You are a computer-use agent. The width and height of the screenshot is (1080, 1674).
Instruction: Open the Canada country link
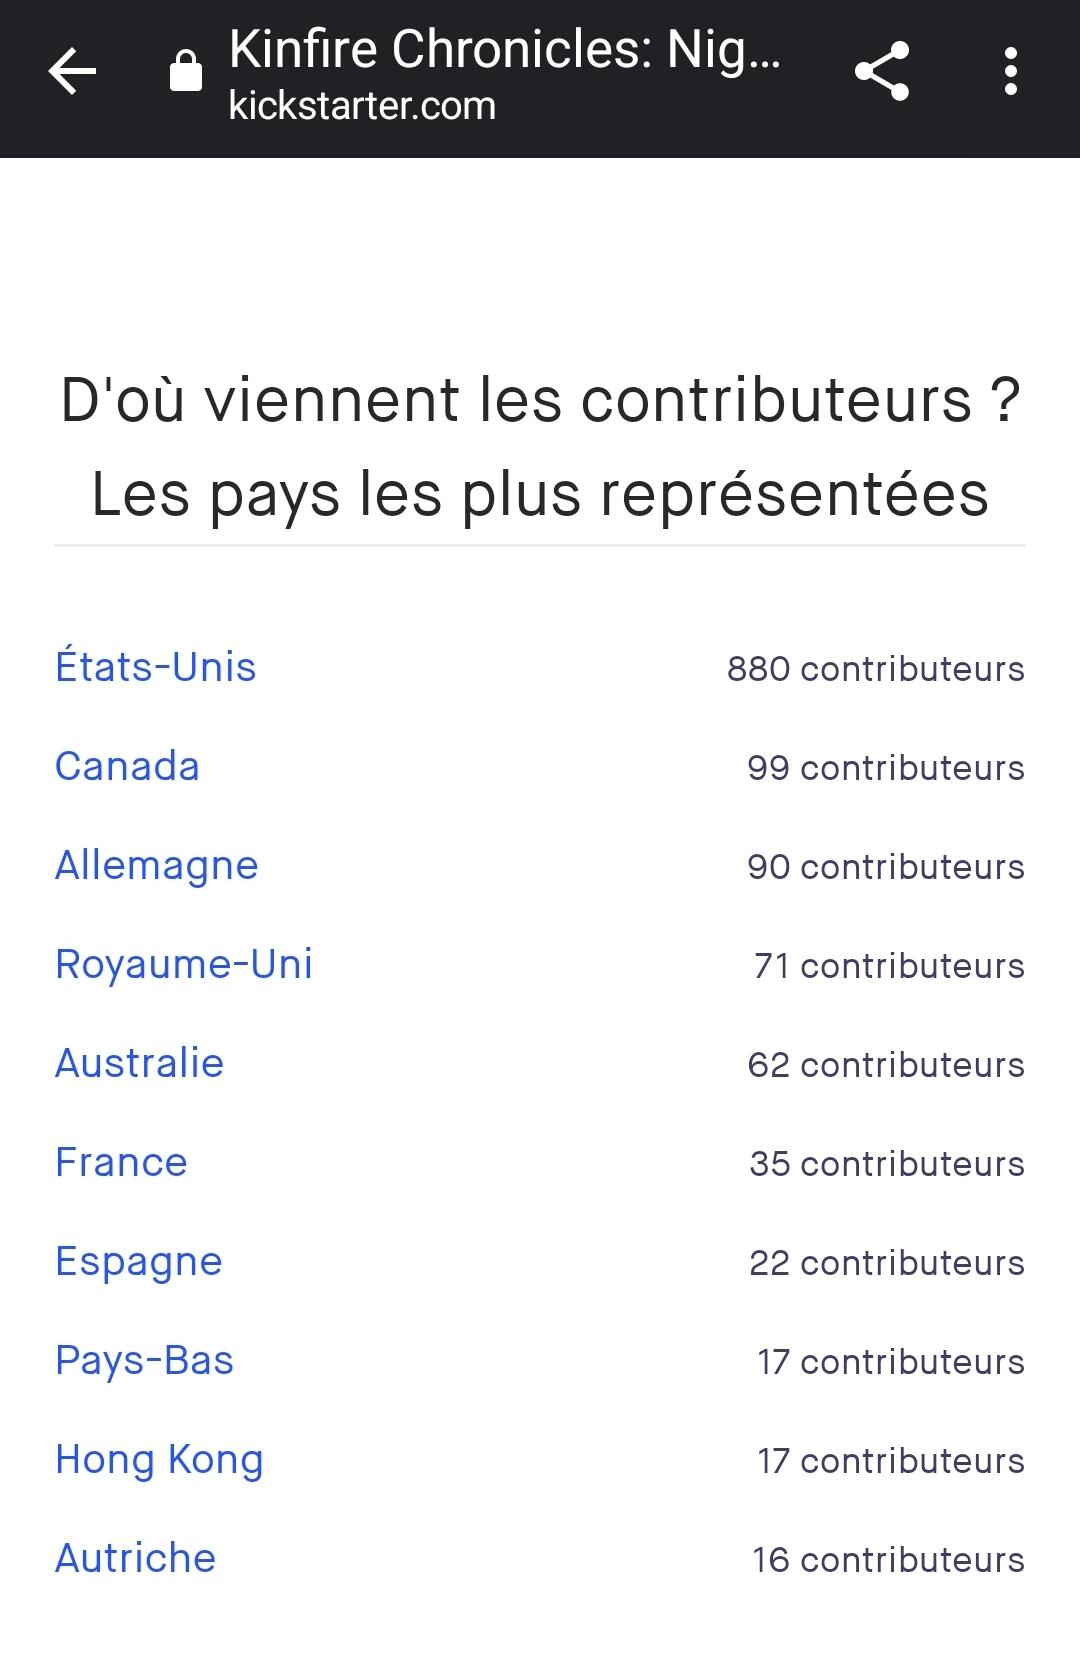pyautogui.click(x=128, y=766)
